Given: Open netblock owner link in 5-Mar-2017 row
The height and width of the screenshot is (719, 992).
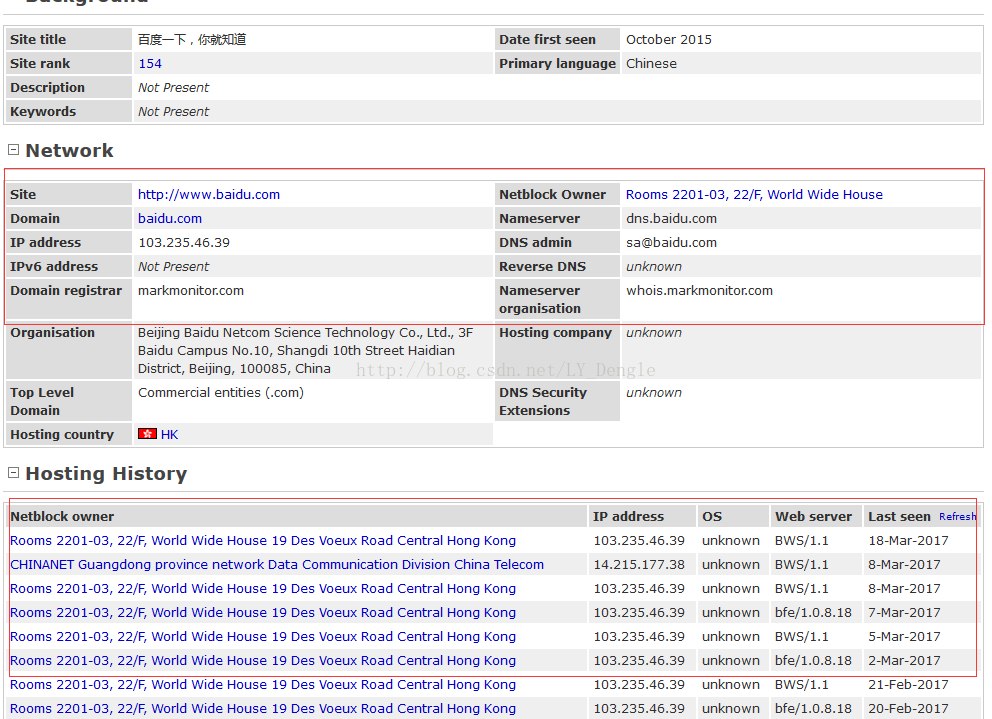Looking at the screenshot, I should (x=263, y=637).
